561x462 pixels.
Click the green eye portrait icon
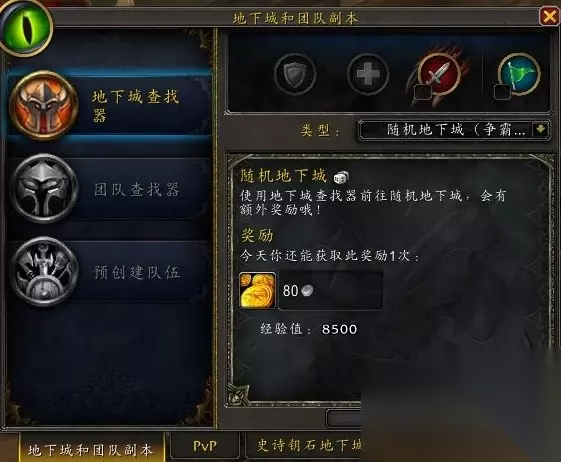(x=26, y=29)
